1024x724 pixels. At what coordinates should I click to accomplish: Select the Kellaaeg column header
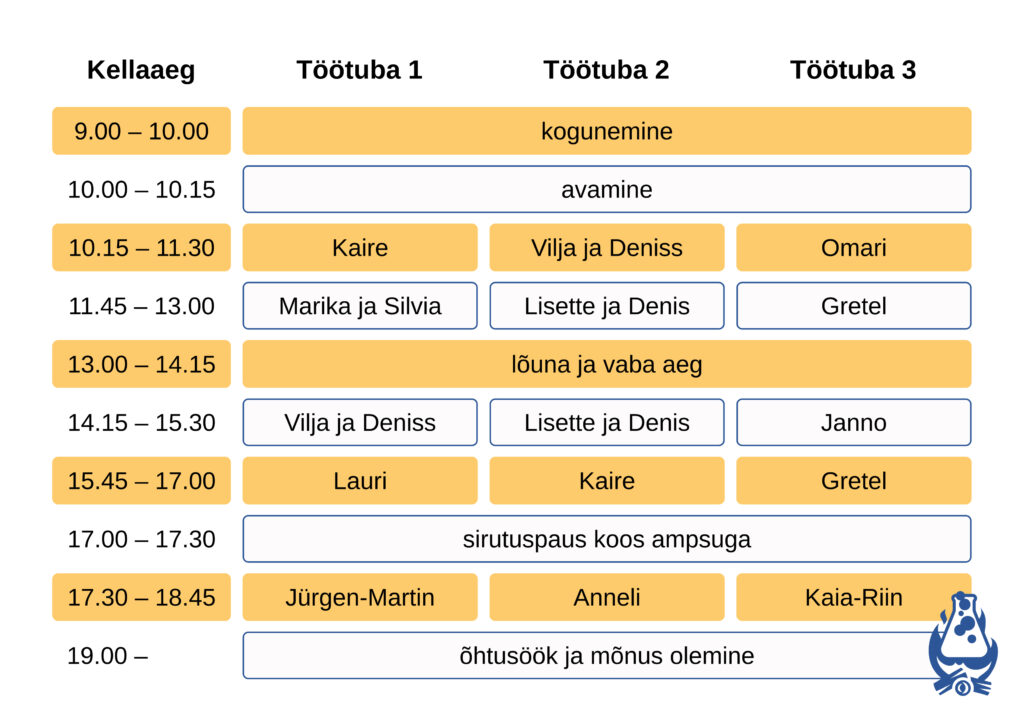click(x=141, y=70)
